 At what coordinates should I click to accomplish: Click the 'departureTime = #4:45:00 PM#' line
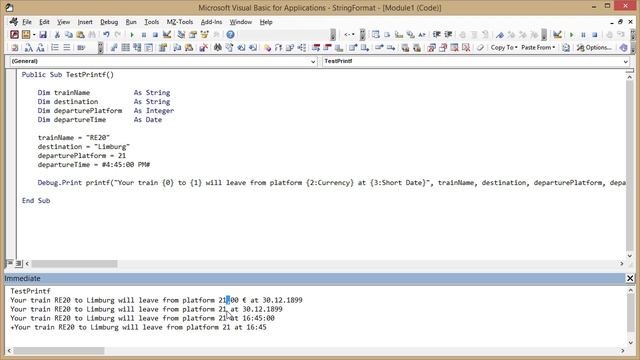[94, 164]
